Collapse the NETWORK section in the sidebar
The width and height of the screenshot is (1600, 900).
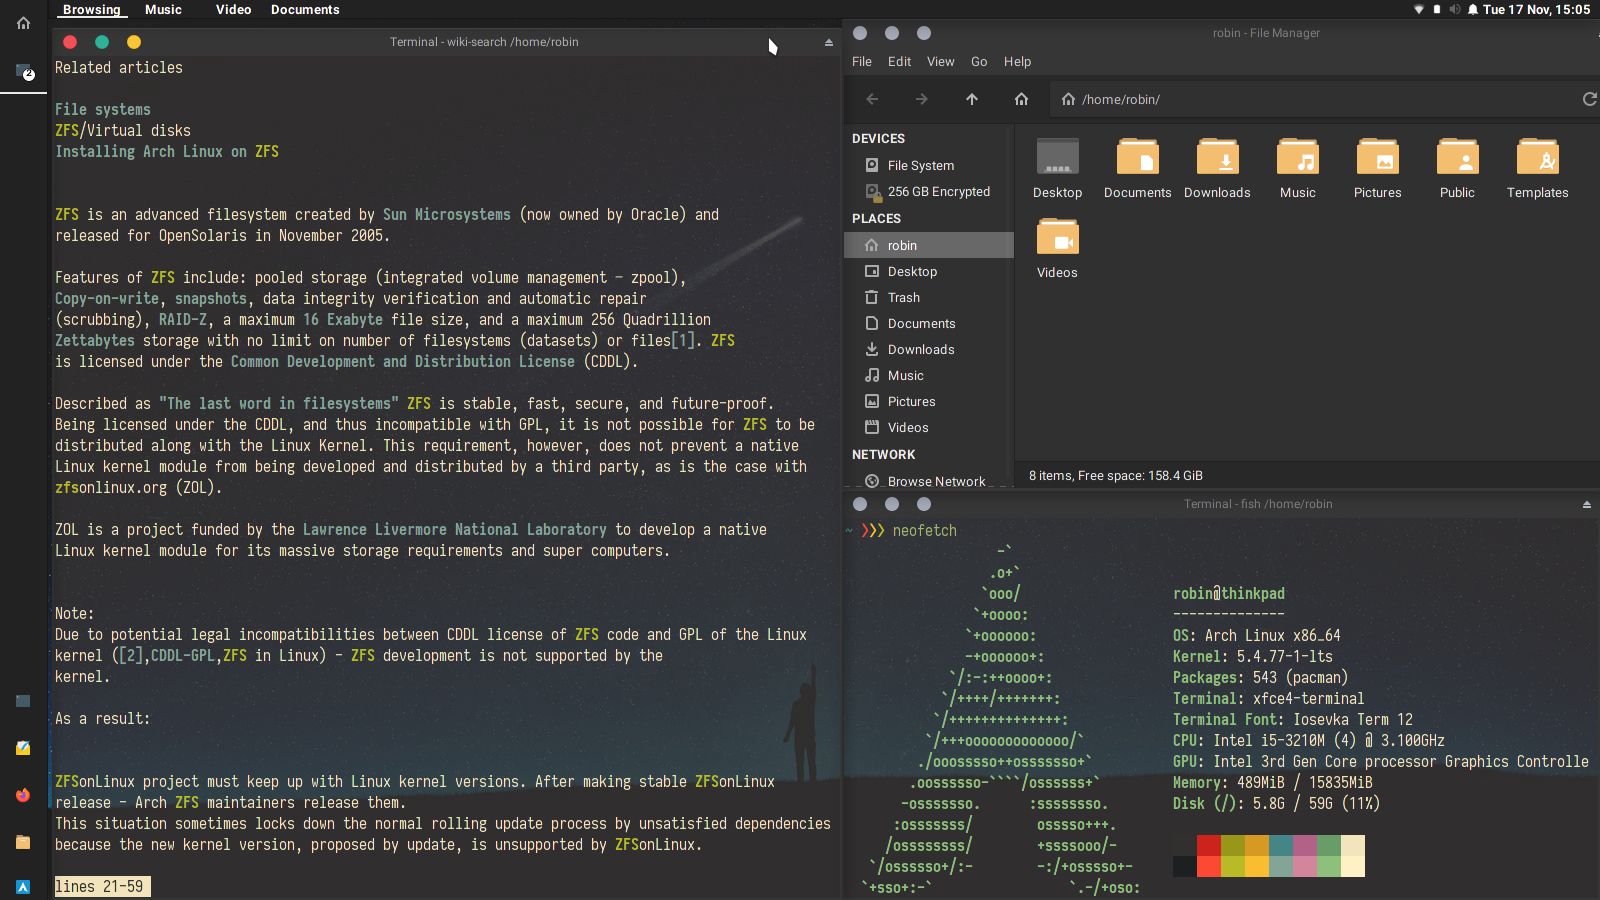click(883, 454)
